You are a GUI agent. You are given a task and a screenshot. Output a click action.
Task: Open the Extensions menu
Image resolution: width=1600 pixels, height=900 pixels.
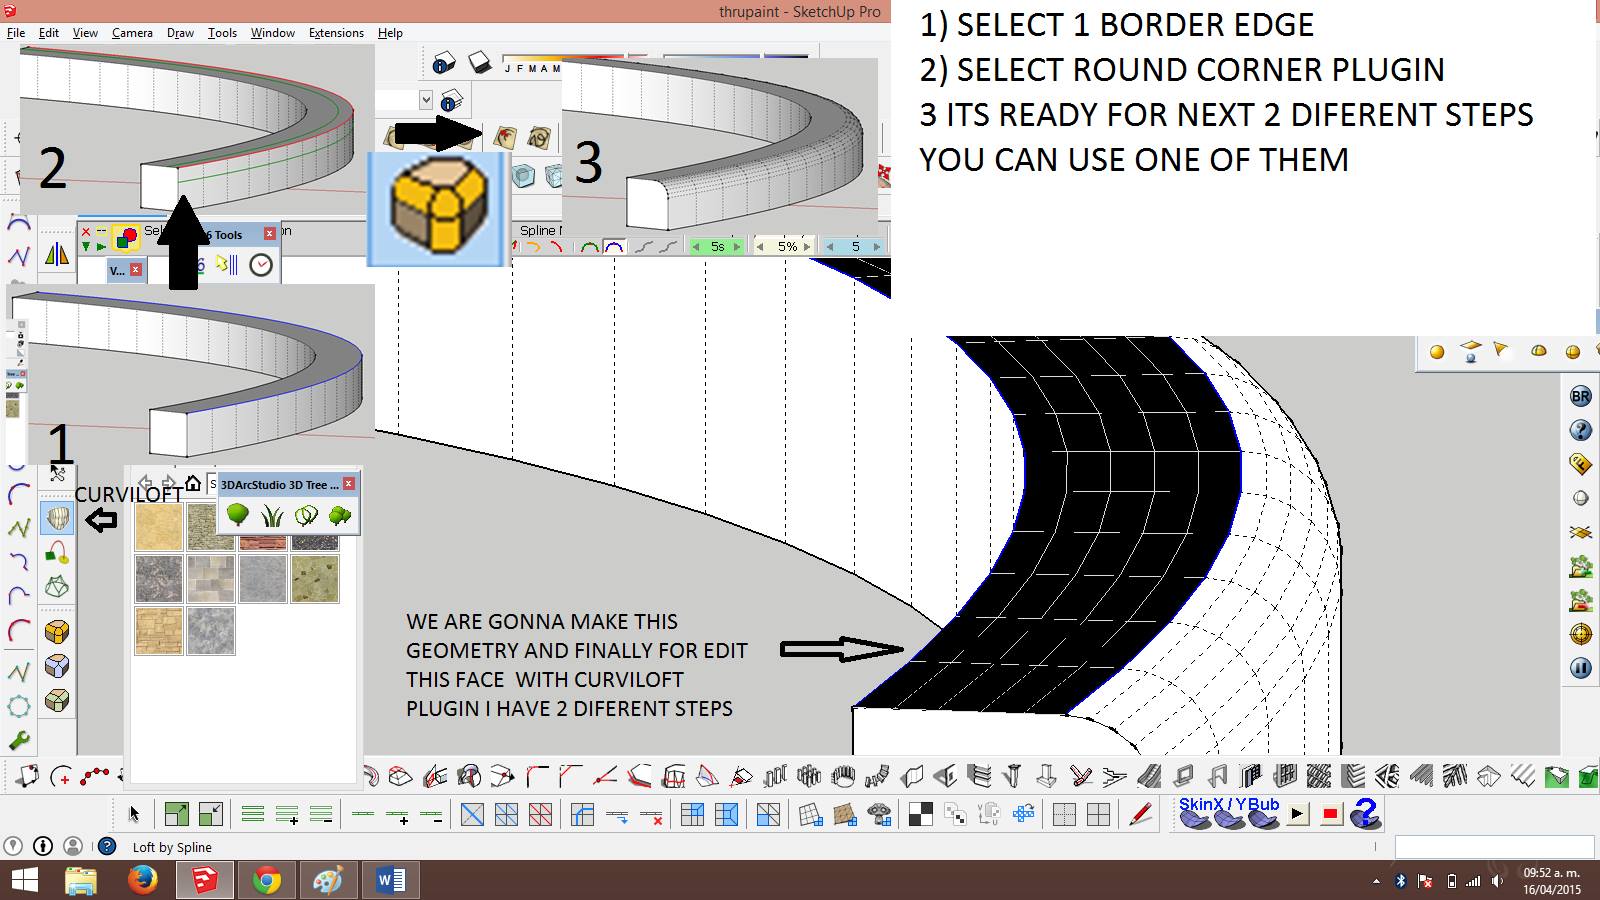click(x=336, y=32)
